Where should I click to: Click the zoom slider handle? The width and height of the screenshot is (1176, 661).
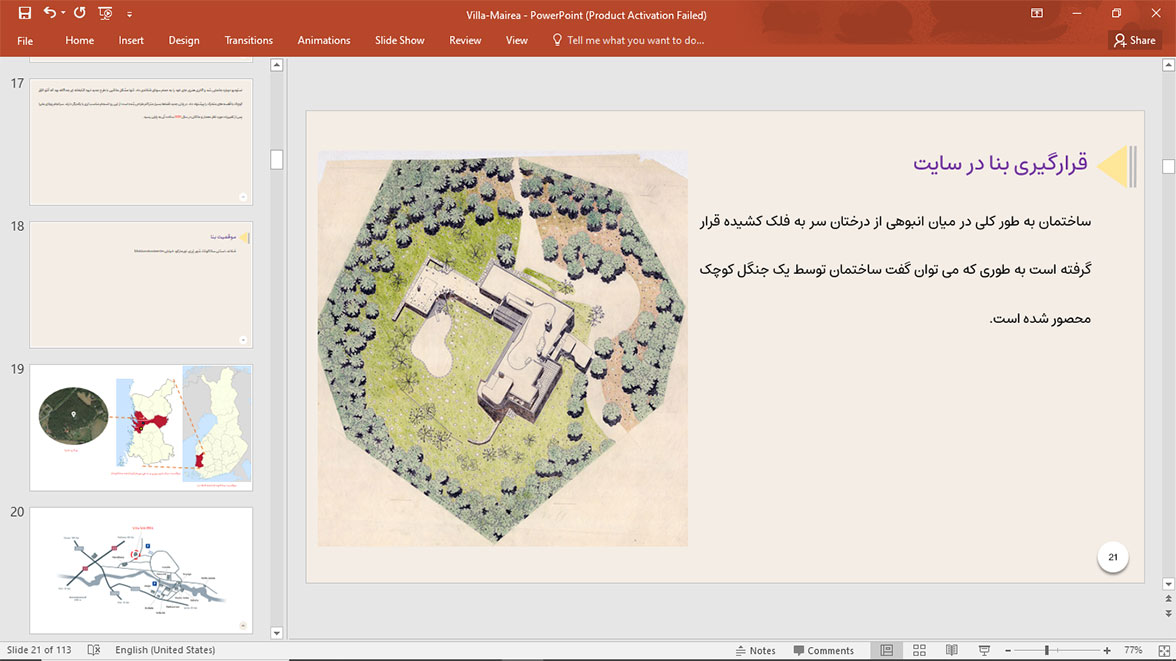point(1047,650)
